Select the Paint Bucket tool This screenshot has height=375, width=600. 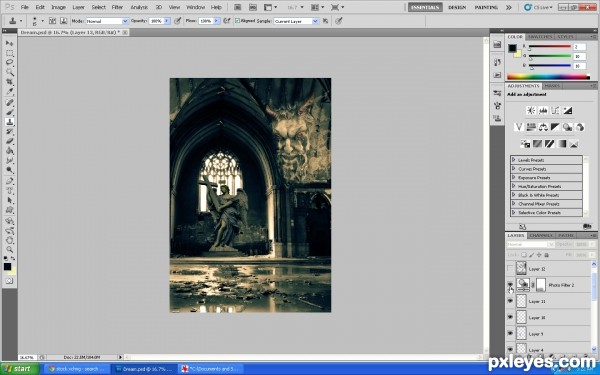pos(10,151)
